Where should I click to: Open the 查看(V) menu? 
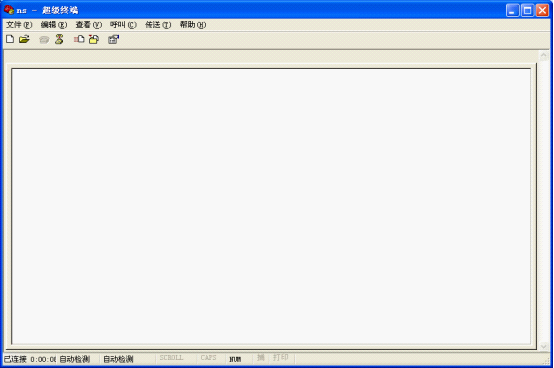point(89,25)
